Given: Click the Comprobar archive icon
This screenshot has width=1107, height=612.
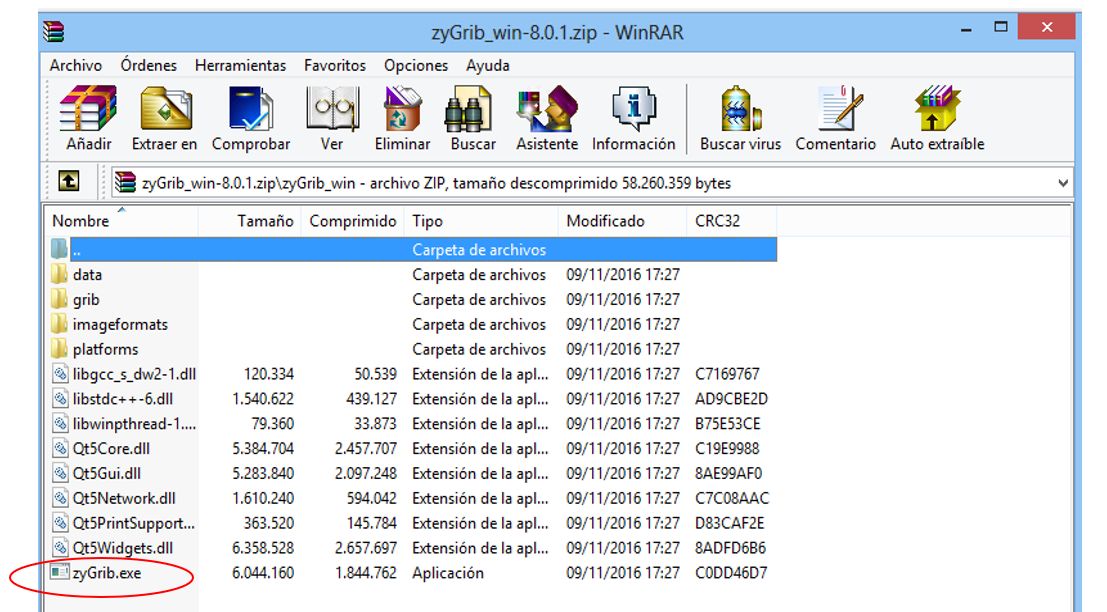Looking at the screenshot, I should (x=250, y=109).
